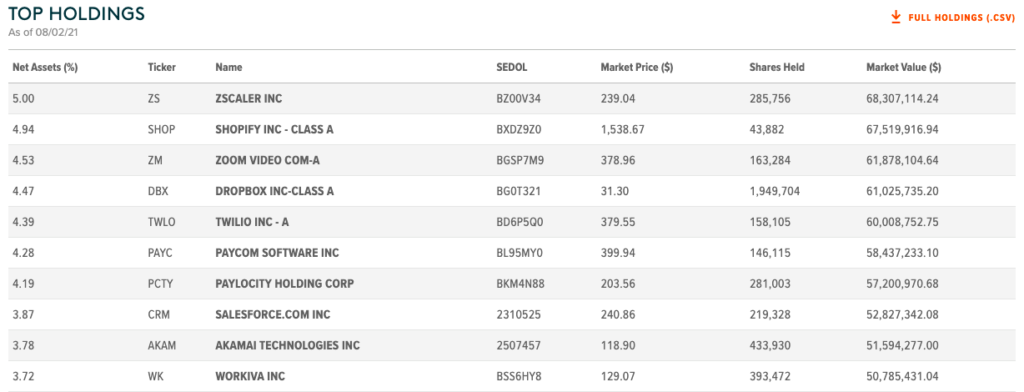The height and width of the screenshot is (392, 1024).
Task: Select the SHOP ticker cell
Action: point(162,129)
